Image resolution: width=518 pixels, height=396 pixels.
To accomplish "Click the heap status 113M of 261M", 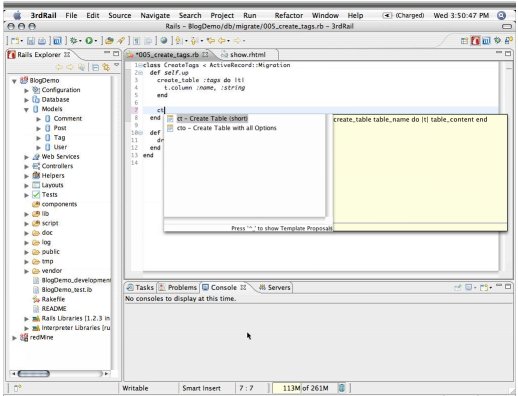I will pos(304,388).
